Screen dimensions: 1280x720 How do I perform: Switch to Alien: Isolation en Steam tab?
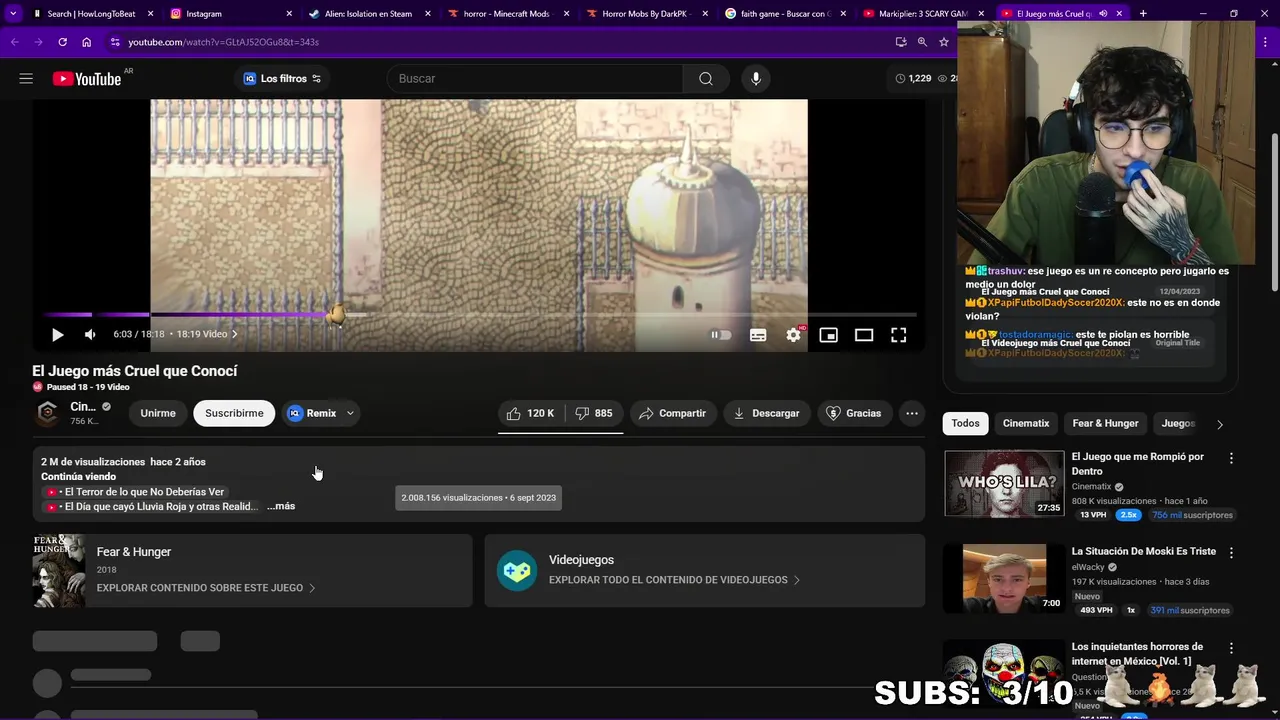(x=368, y=14)
